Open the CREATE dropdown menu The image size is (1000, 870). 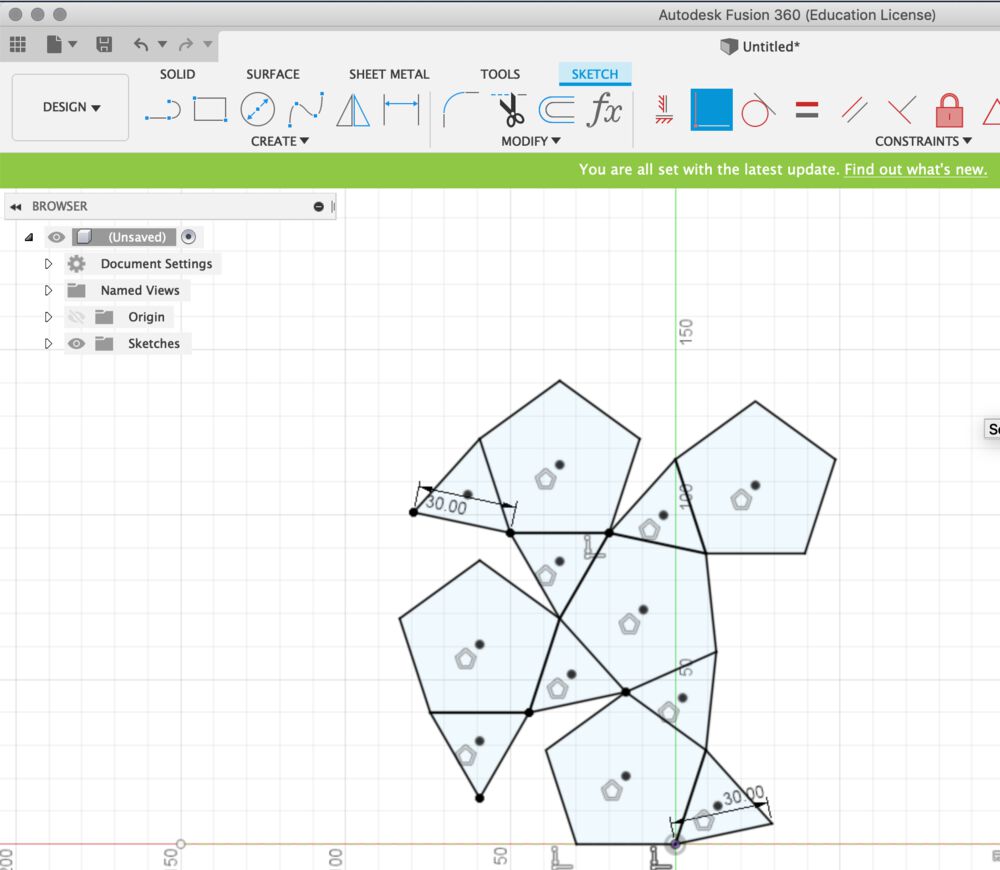[x=279, y=141]
